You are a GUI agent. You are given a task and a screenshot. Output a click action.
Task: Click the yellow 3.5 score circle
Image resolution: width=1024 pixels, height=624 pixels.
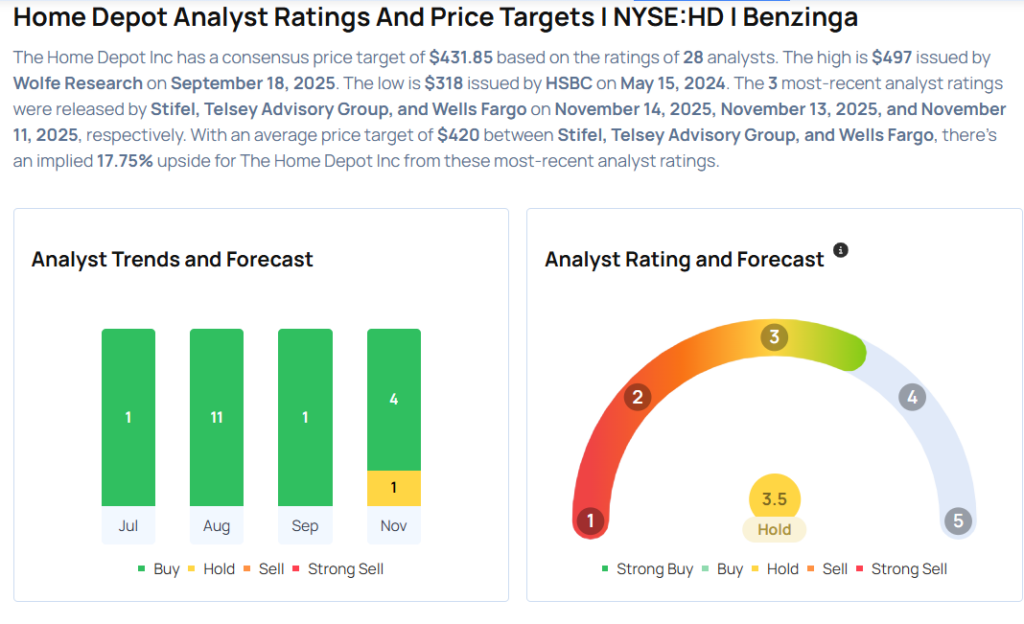[x=774, y=499]
